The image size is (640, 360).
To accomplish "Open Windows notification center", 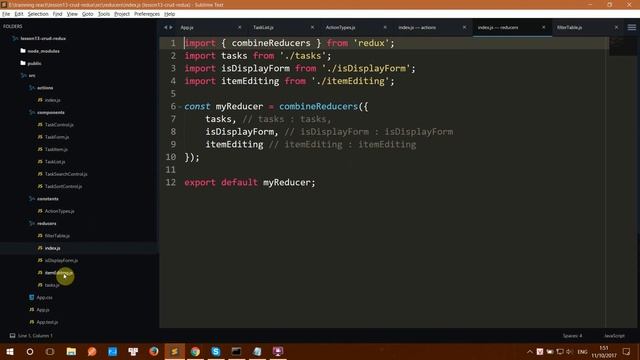I will (627, 351).
